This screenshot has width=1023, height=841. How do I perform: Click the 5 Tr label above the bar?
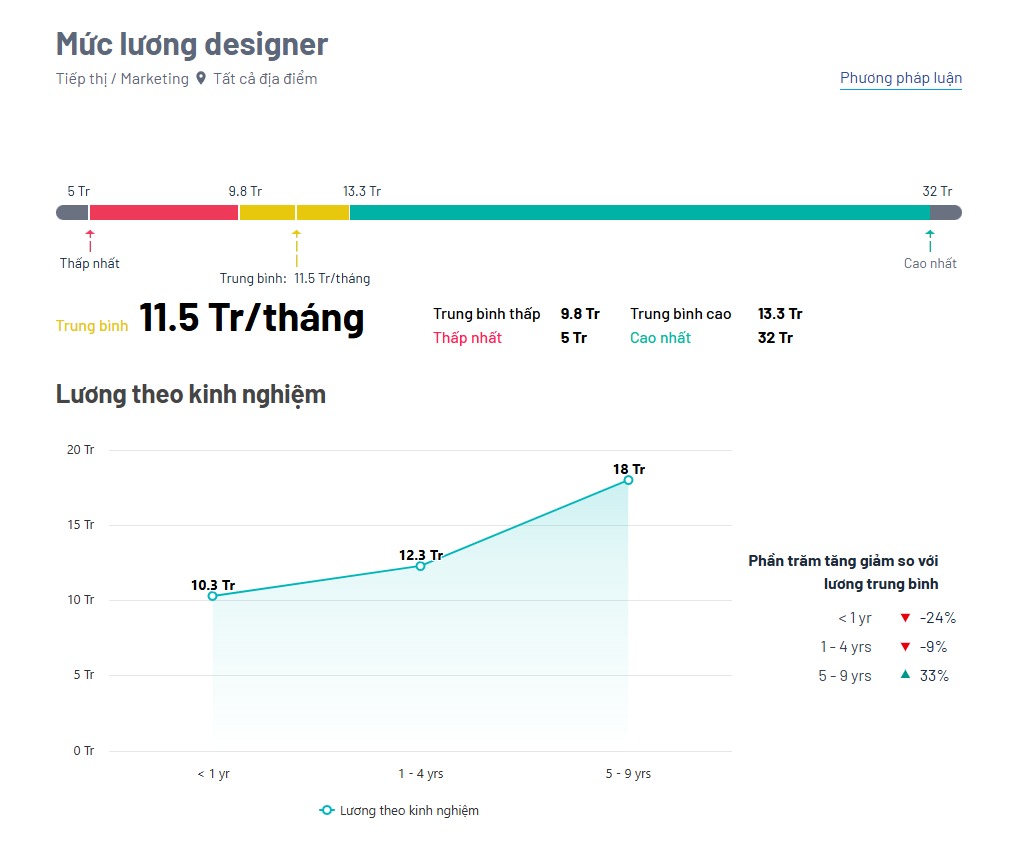(78, 191)
